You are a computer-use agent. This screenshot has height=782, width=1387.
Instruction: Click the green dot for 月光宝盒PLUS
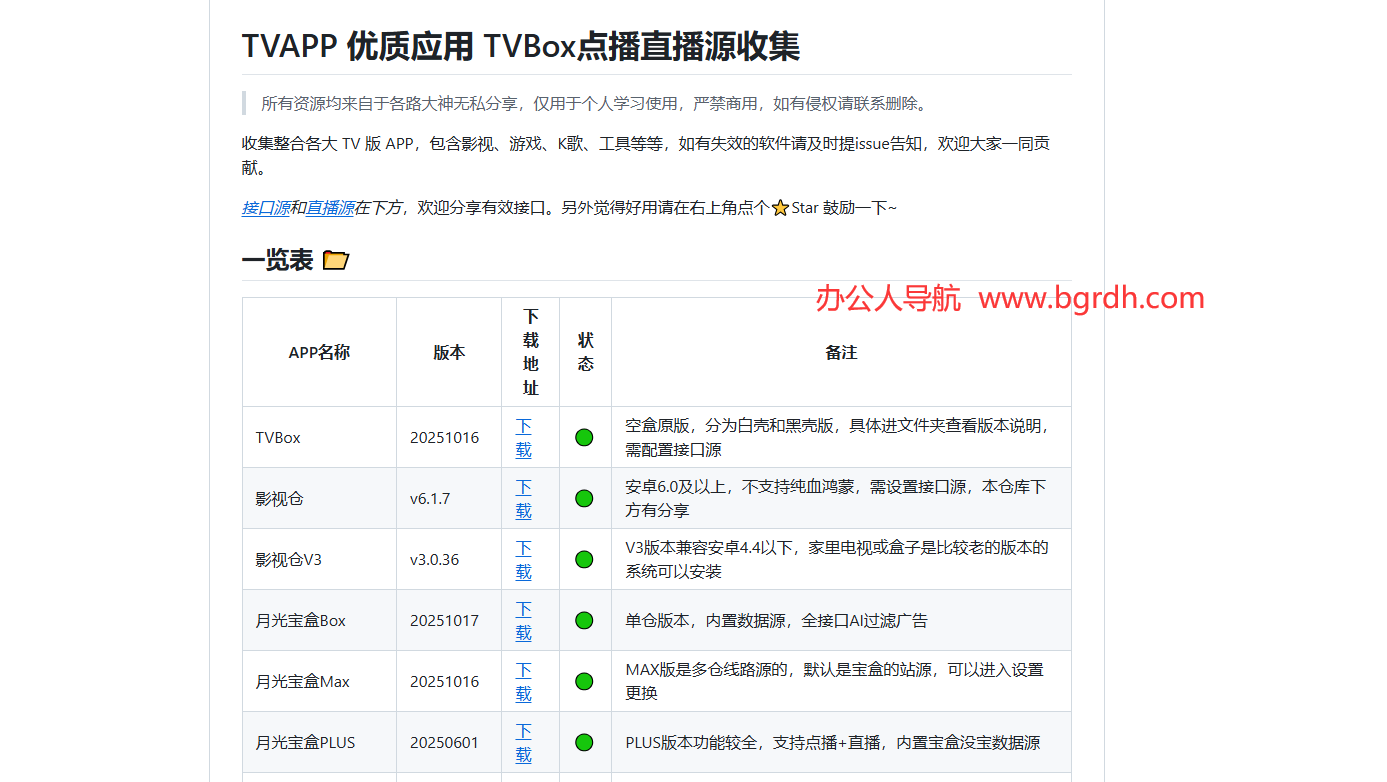[585, 742]
